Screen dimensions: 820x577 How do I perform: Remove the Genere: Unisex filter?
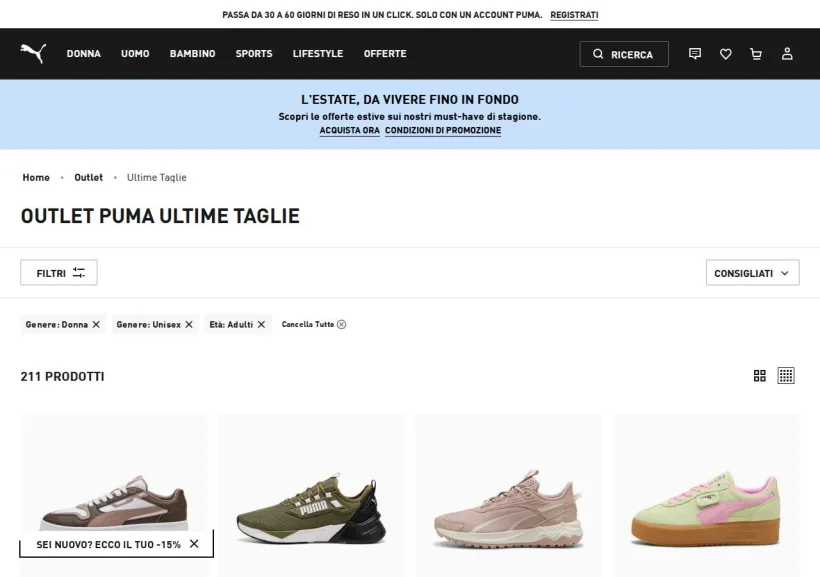(x=189, y=324)
